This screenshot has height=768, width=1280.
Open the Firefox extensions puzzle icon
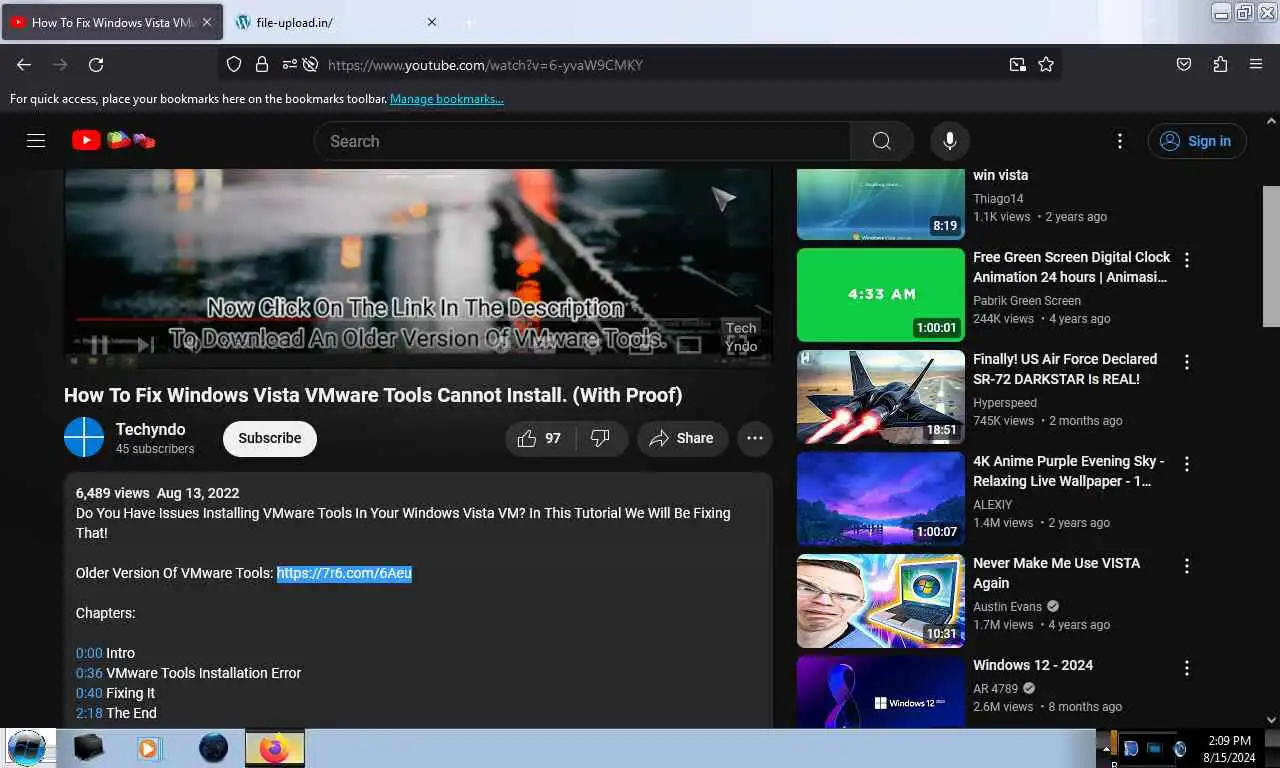1220,64
